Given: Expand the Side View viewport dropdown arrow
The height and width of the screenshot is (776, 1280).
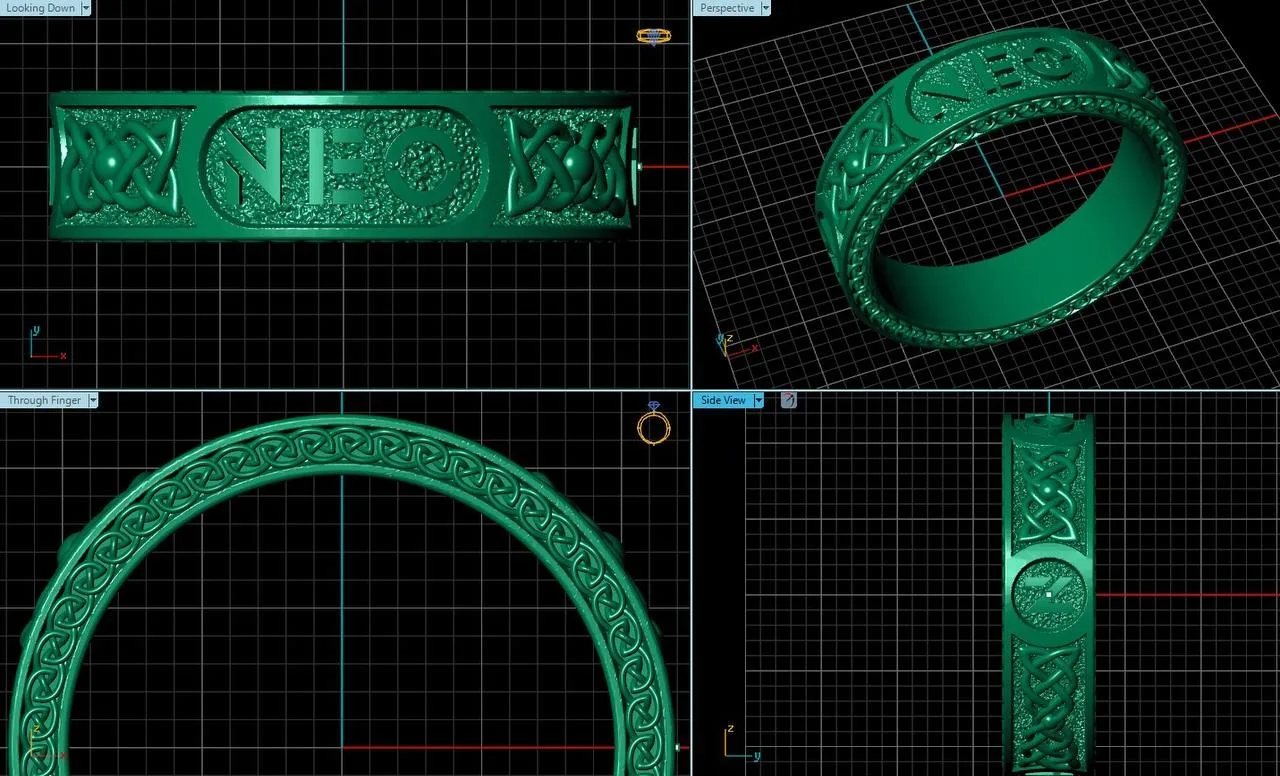Looking at the screenshot, I should click(758, 400).
